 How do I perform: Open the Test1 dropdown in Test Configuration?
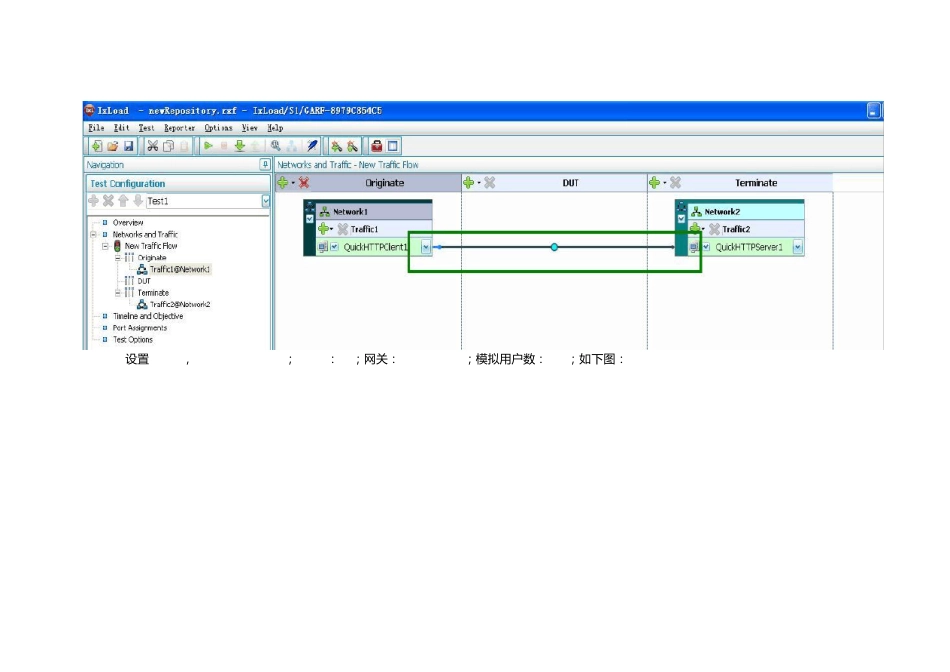(265, 201)
